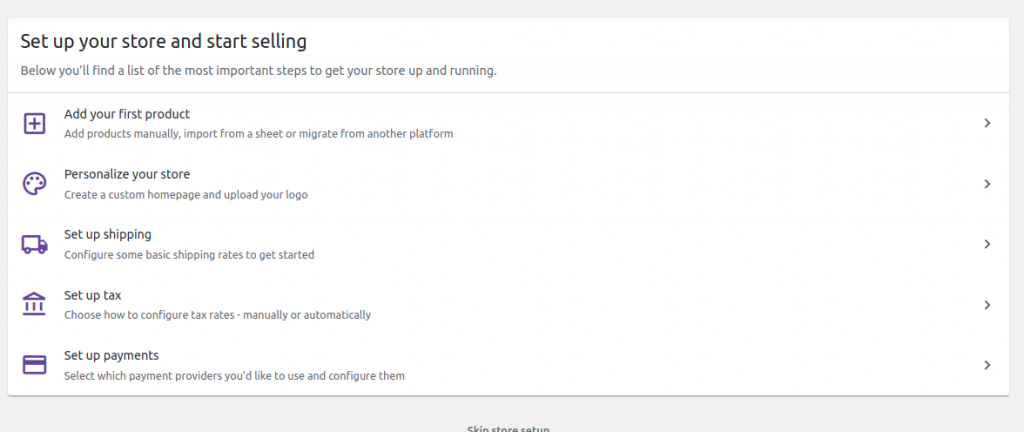
Task: Click the 'Add products manually, import from a sheet' description
Action: 259,134
